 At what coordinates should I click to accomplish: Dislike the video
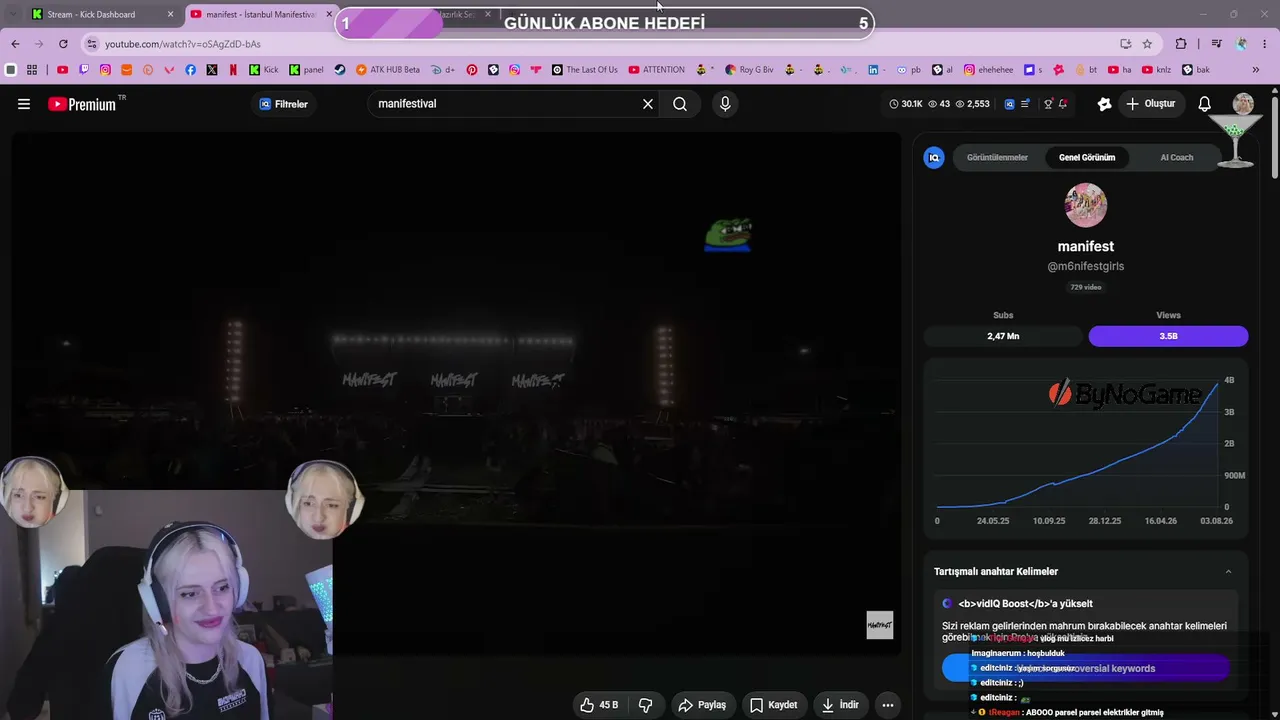coord(645,705)
